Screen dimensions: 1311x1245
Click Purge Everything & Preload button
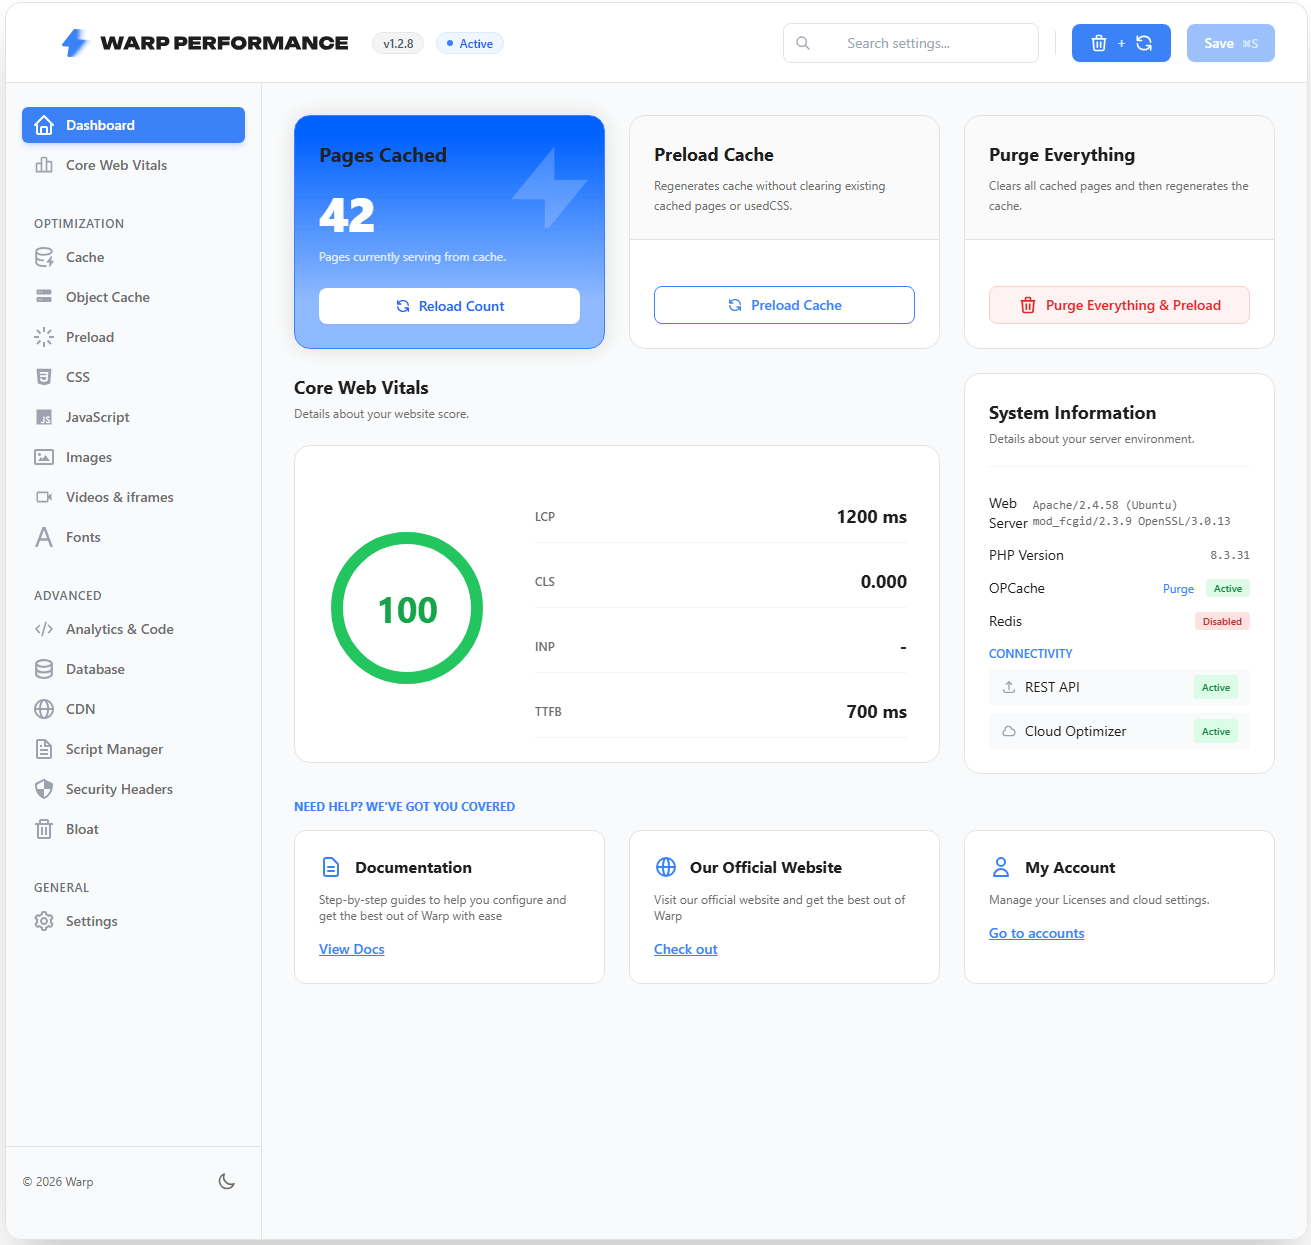coord(1119,305)
